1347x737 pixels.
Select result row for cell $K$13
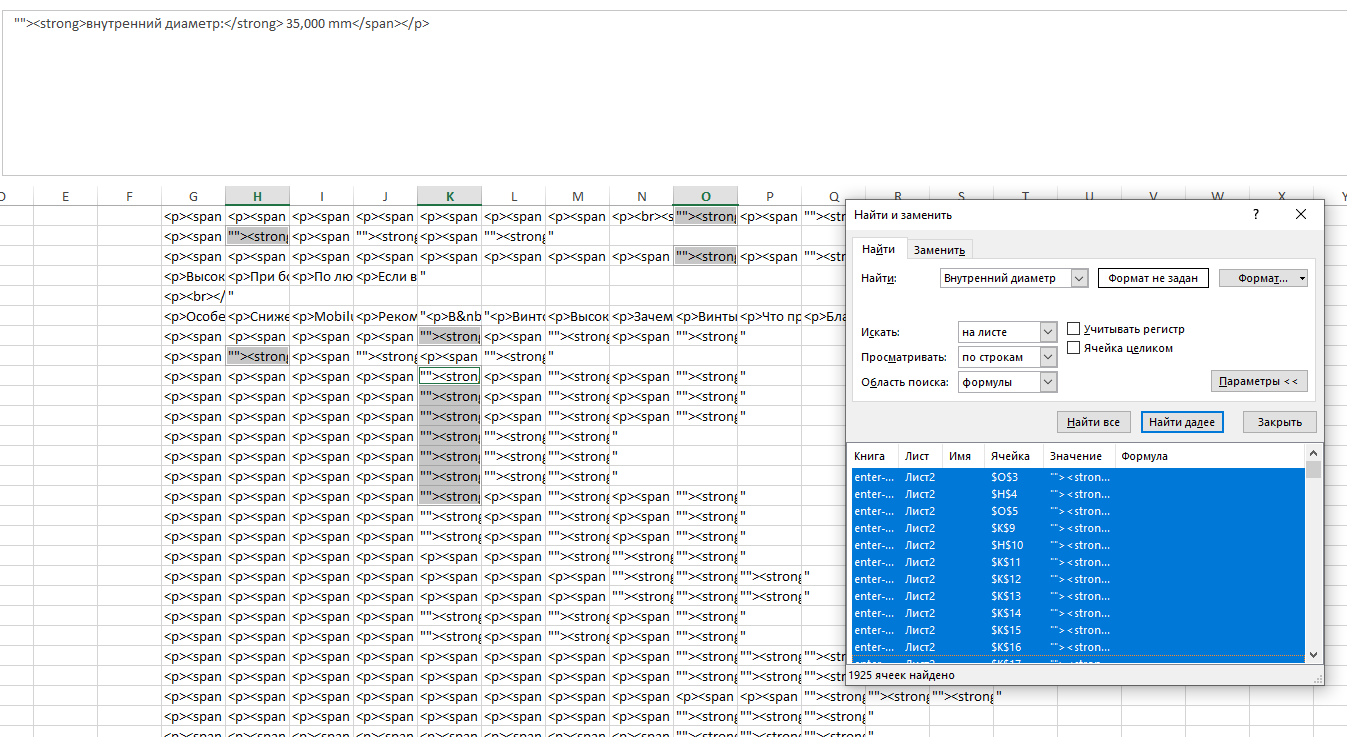tap(1078, 596)
